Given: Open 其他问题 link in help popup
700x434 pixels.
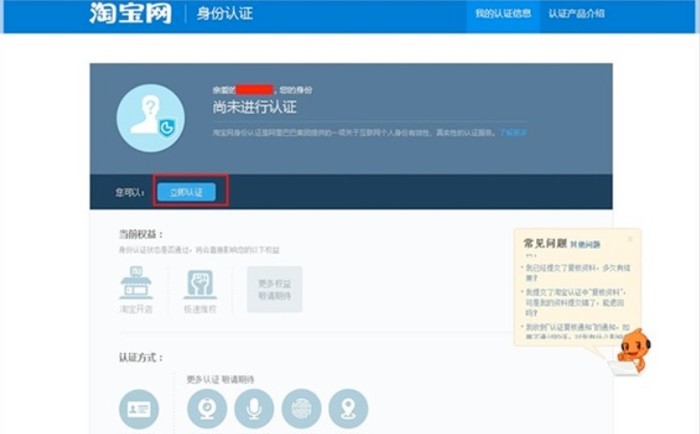Looking at the screenshot, I should (585, 245).
